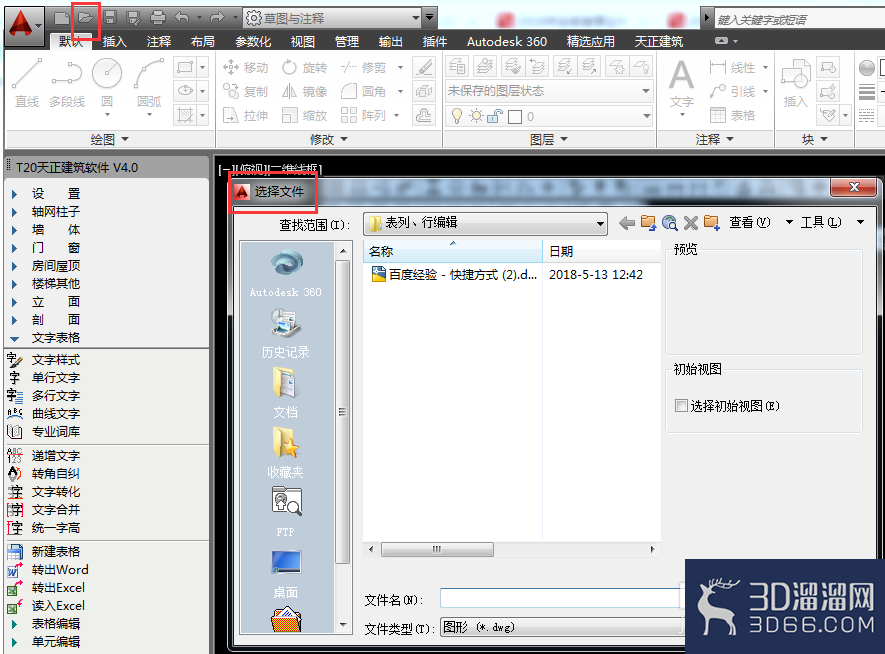Screen dimensions: 885x654
Task: Open the 文件类型 dropdown
Action: 563,627
